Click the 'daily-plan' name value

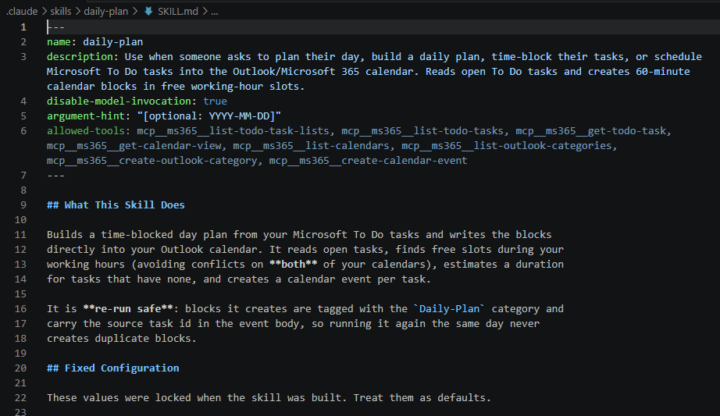pyautogui.click(x=113, y=42)
